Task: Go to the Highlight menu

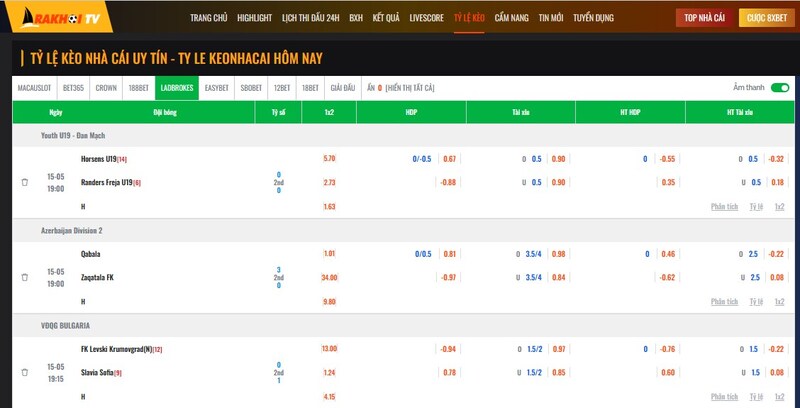Action: pyautogui.click(x=255, y=18)
